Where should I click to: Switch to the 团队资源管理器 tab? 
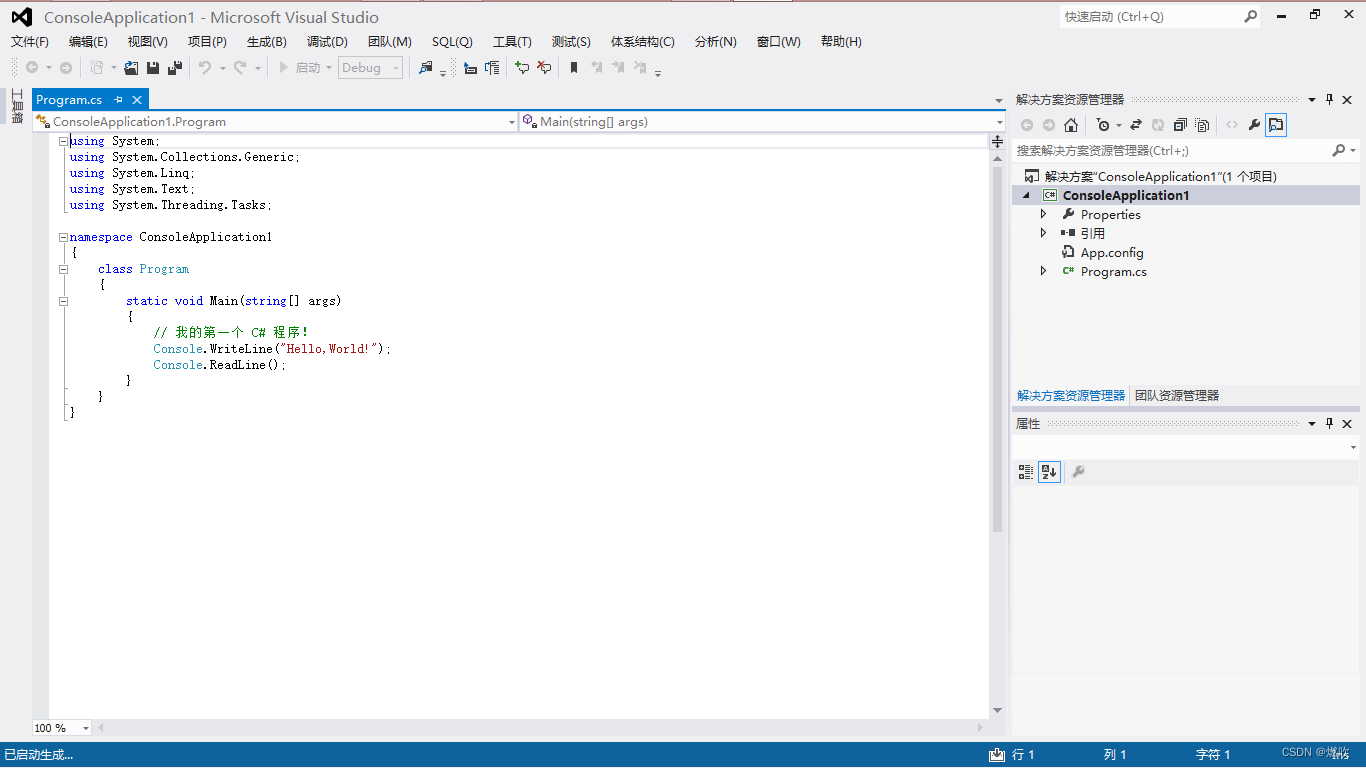tap(1177, 396)
